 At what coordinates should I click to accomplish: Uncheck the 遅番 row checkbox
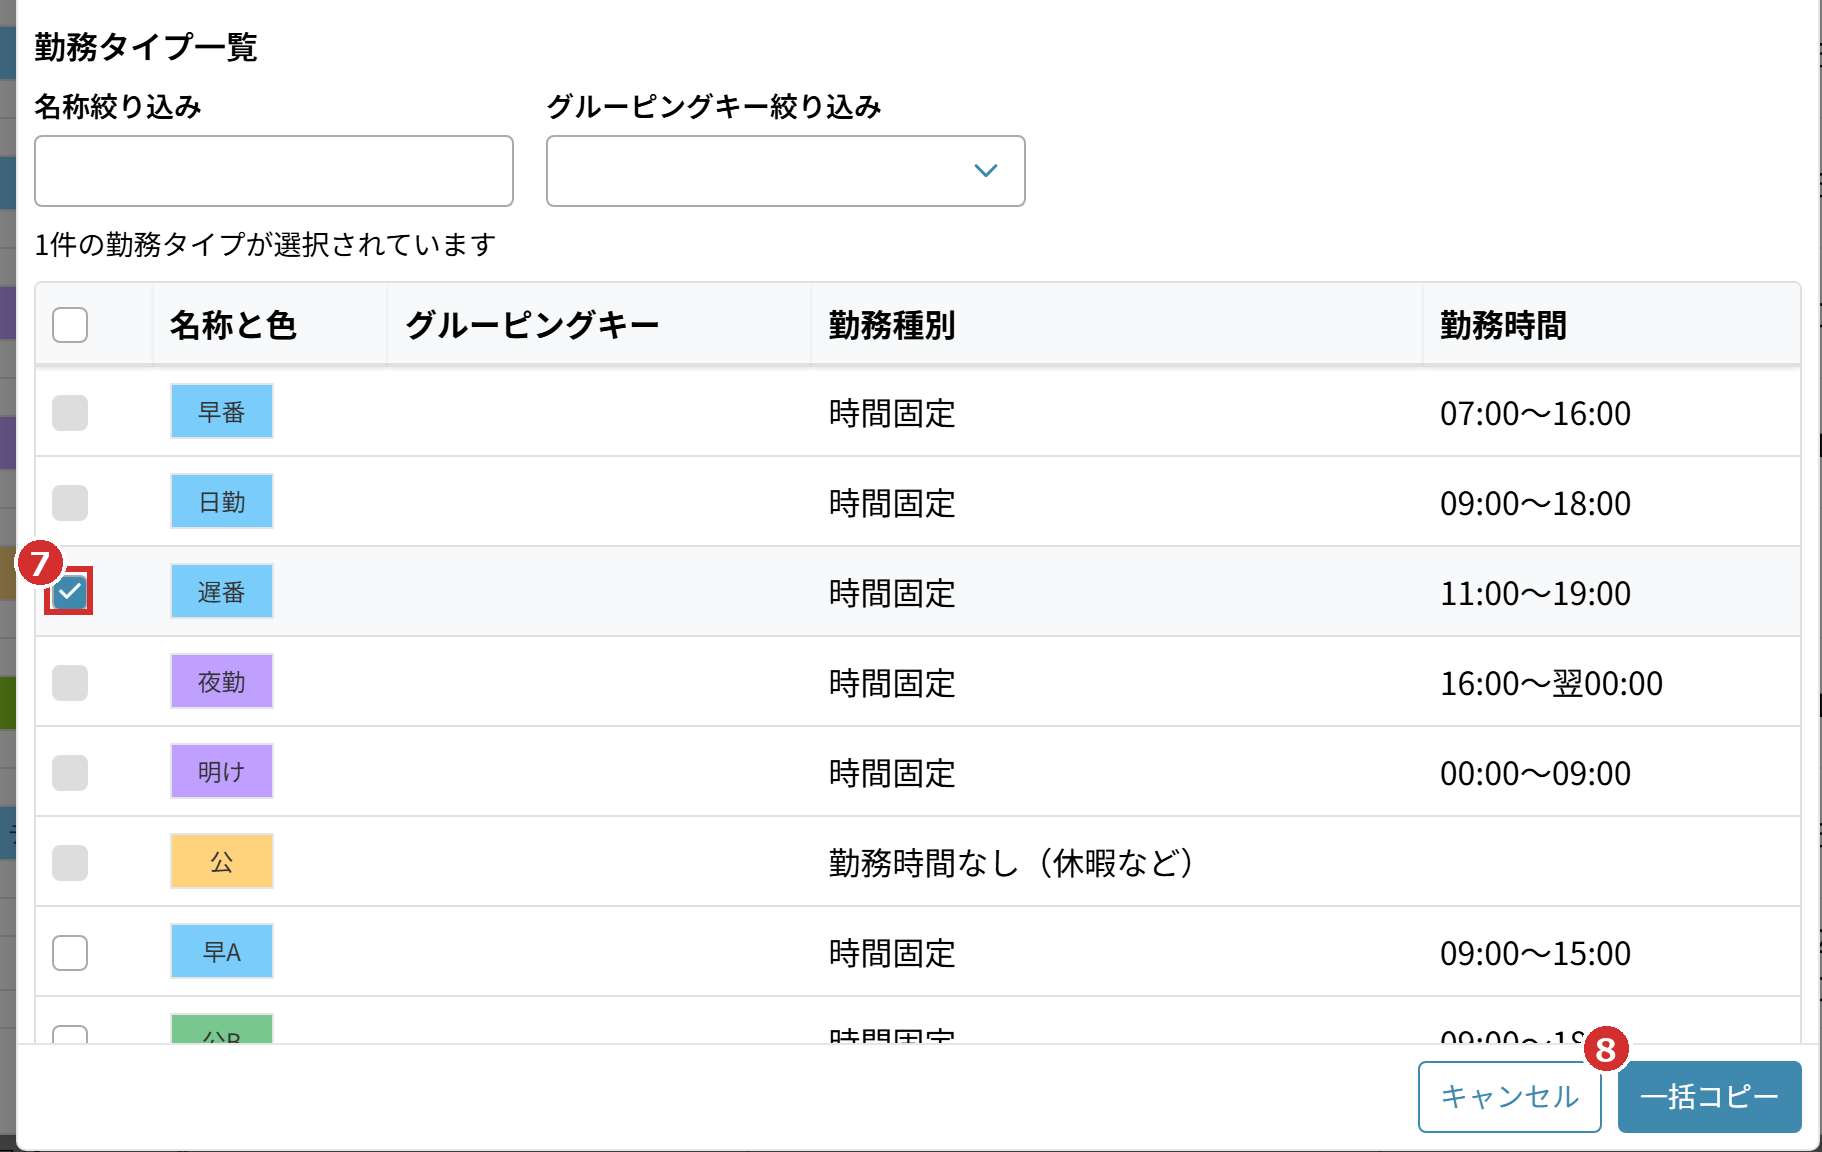coord(70,592)
